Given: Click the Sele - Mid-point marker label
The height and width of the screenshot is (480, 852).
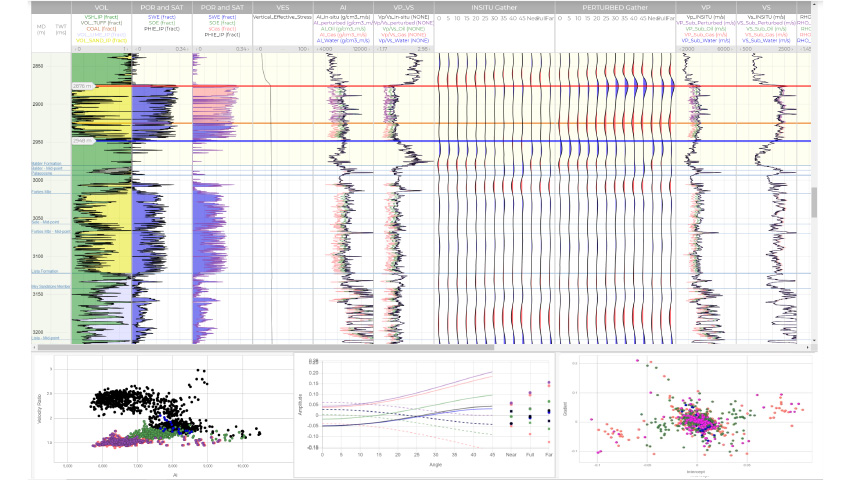Looking at the screenshot, I should 45,222.
